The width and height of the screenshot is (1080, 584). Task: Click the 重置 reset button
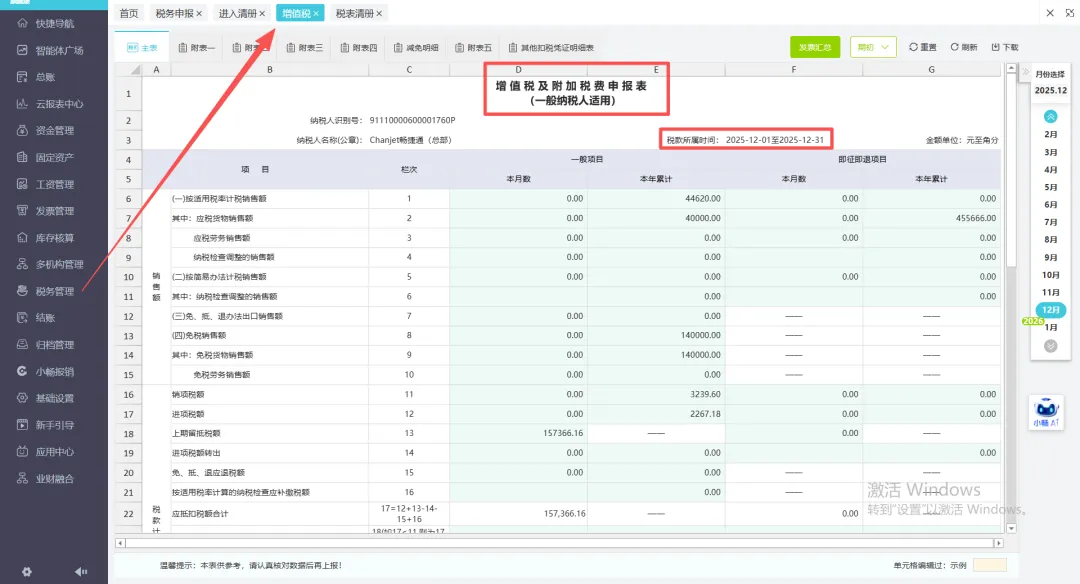click(x=923, y=47)
